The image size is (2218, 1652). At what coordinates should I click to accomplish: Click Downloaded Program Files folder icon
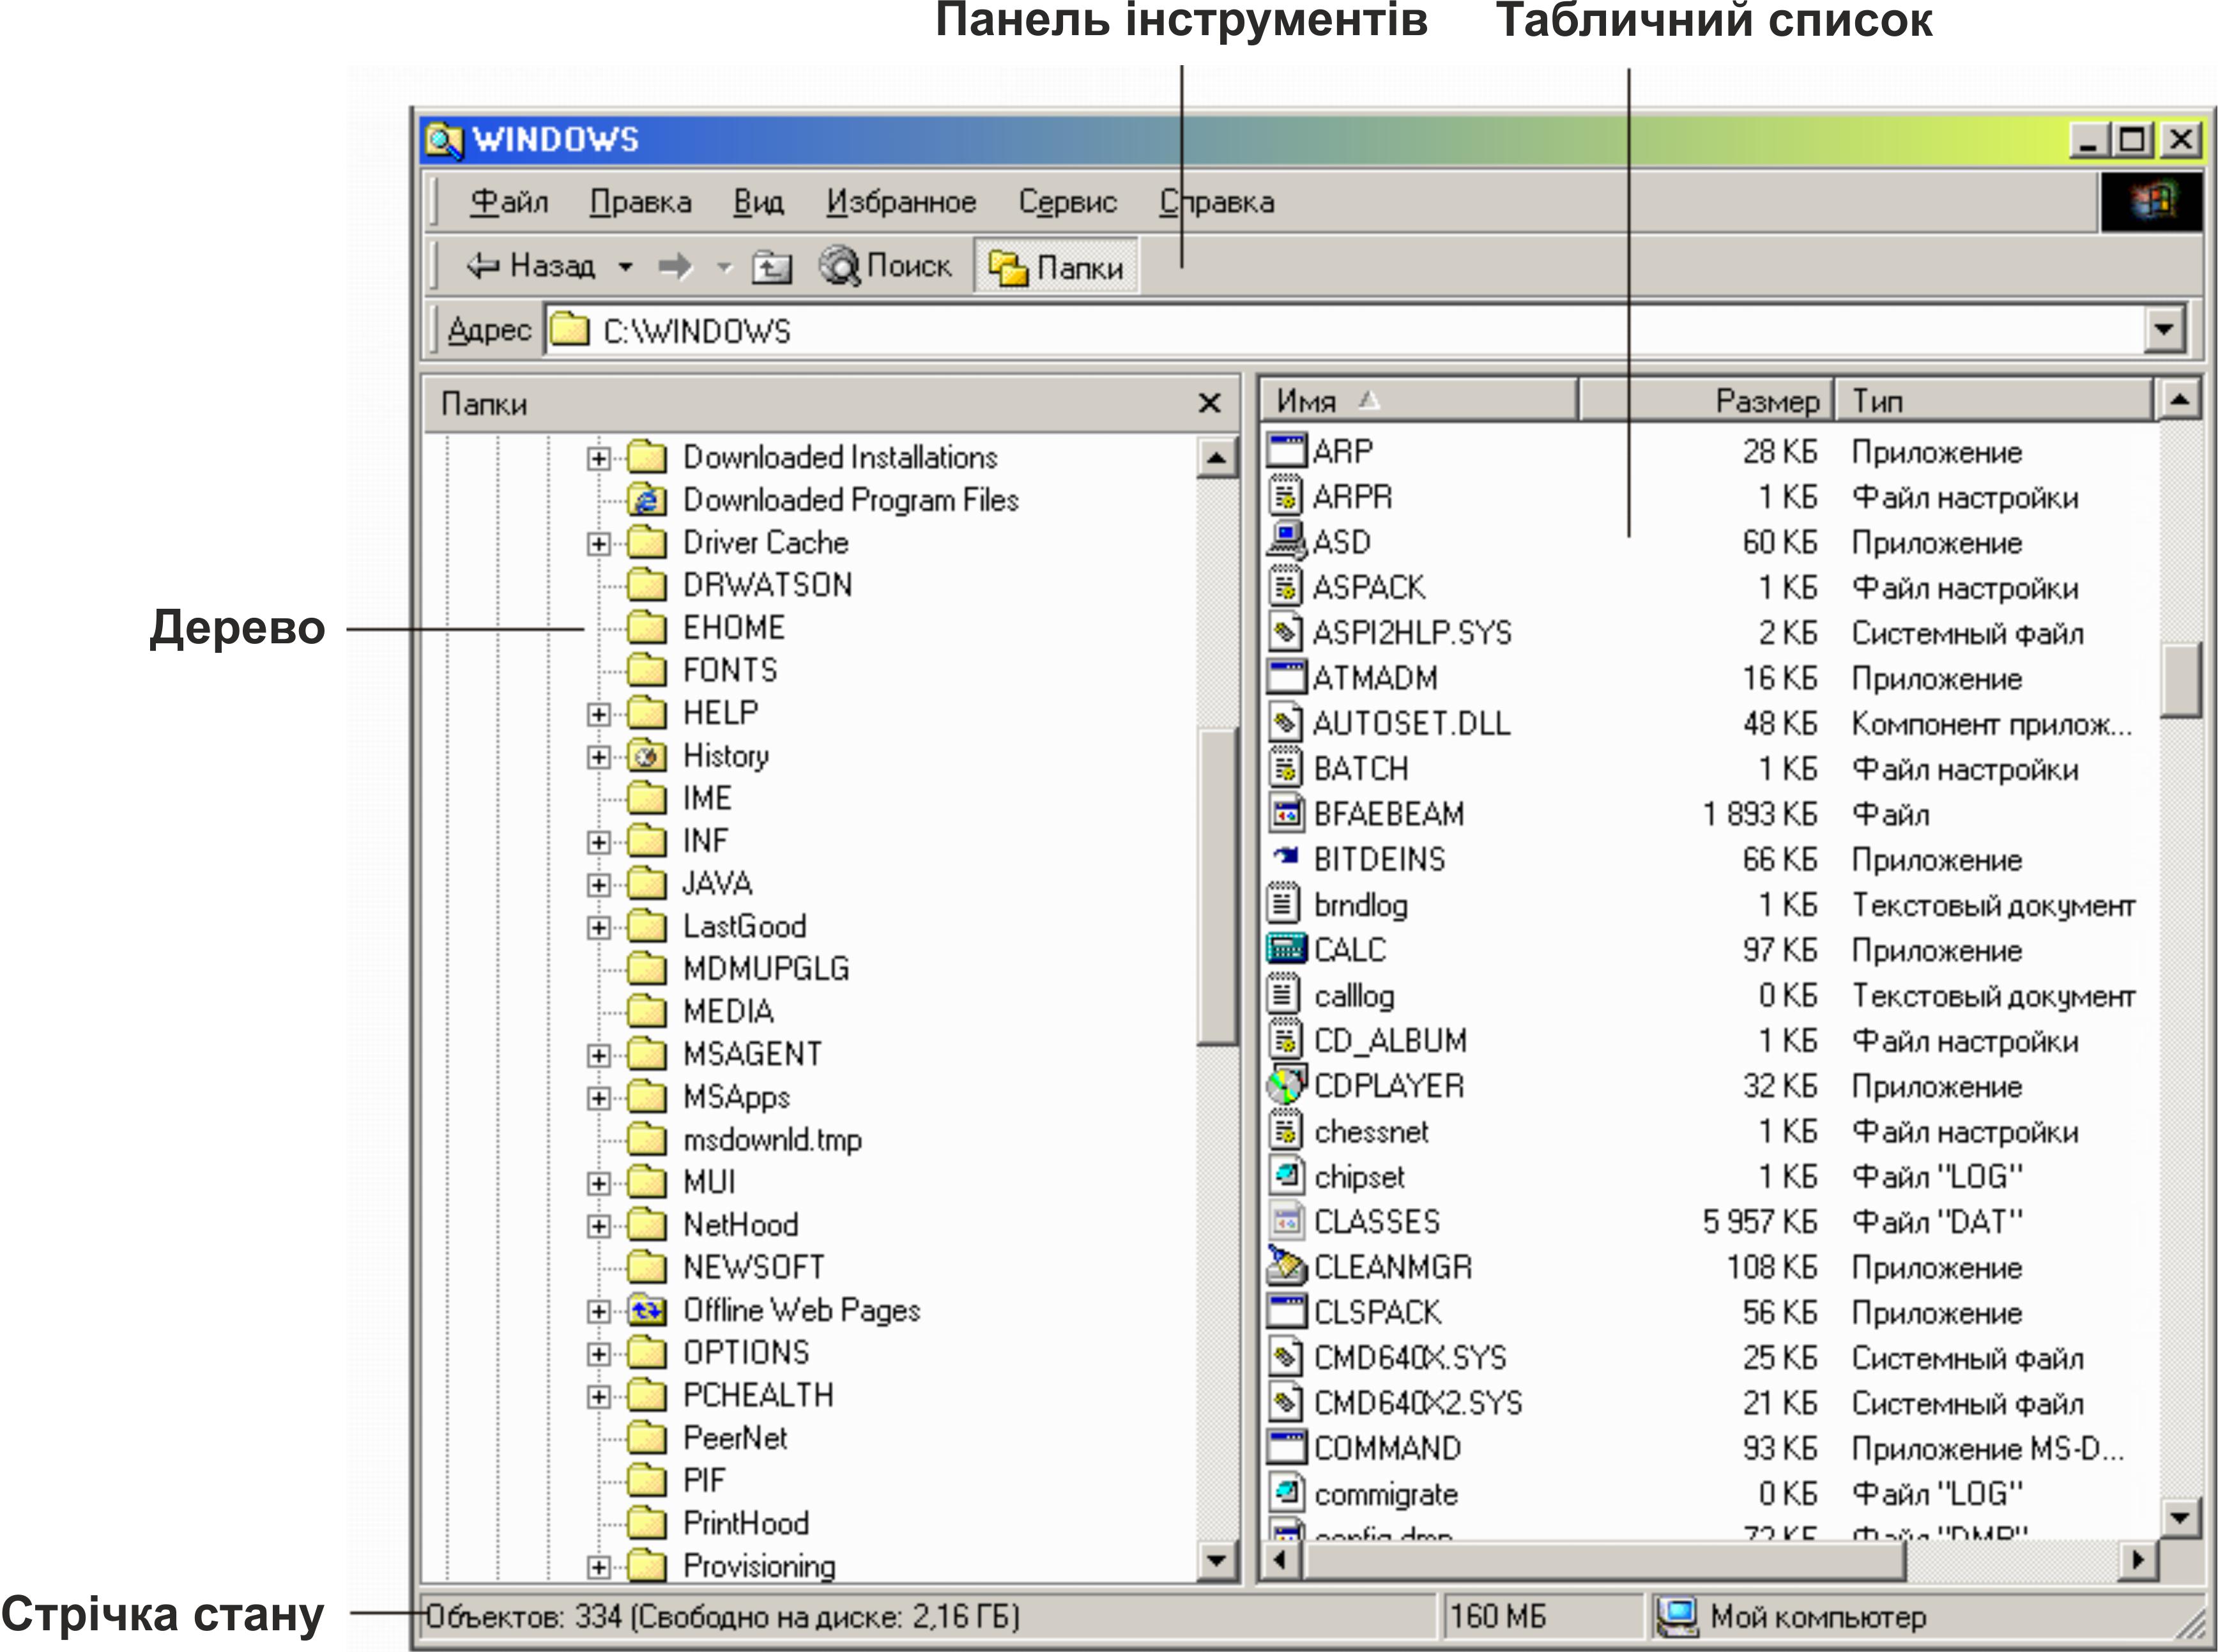coord(647,499)
